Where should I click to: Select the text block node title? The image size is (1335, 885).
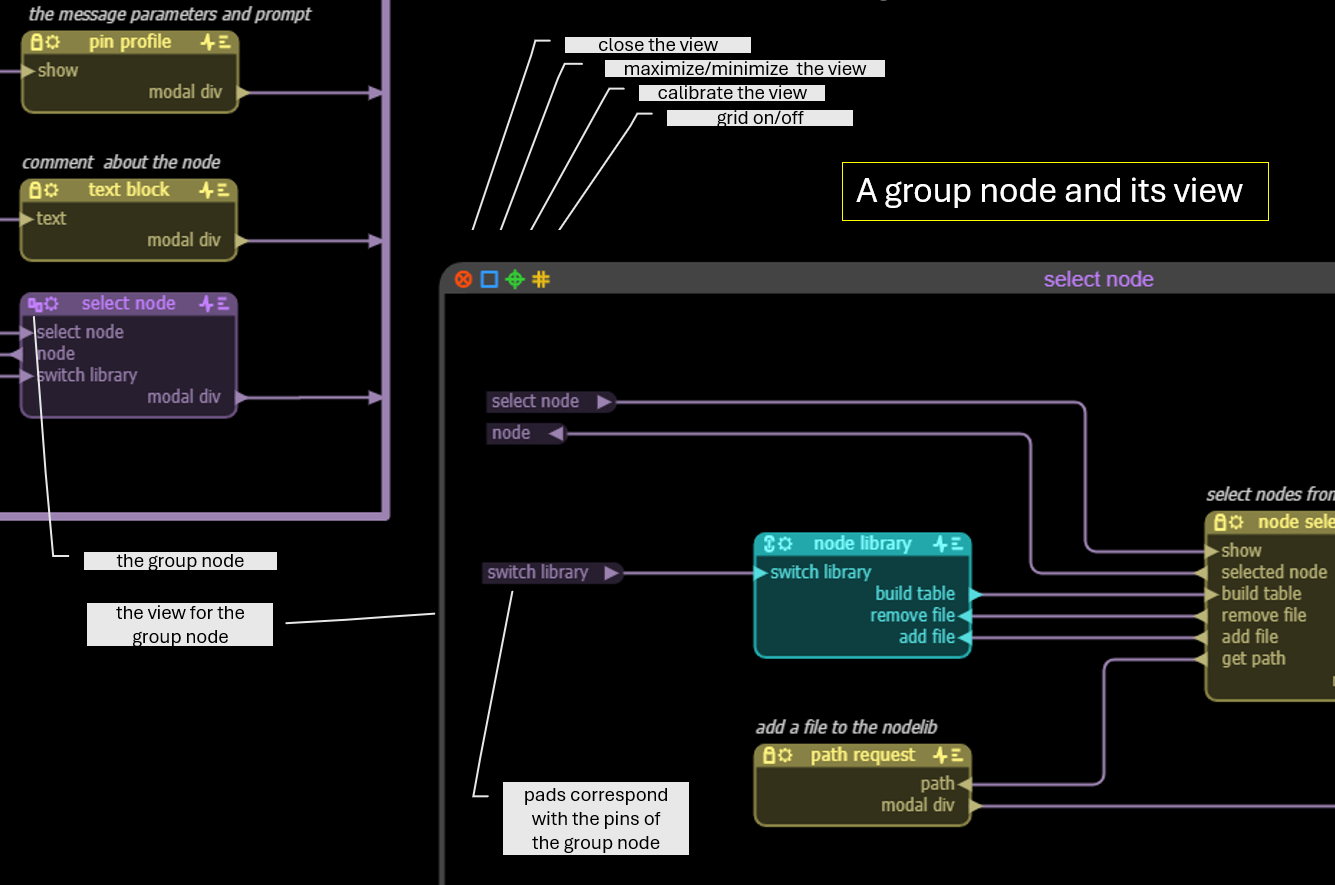point(129,190)
